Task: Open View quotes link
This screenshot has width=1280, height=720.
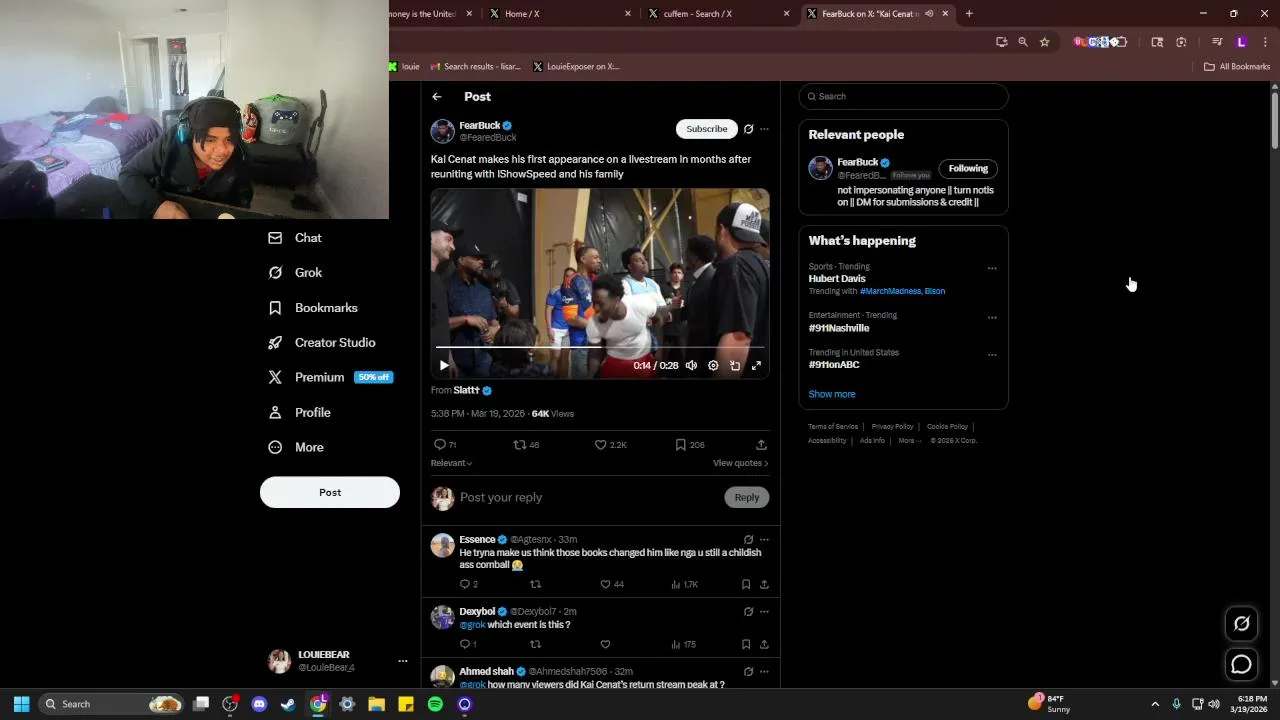Action: (741, 463)
